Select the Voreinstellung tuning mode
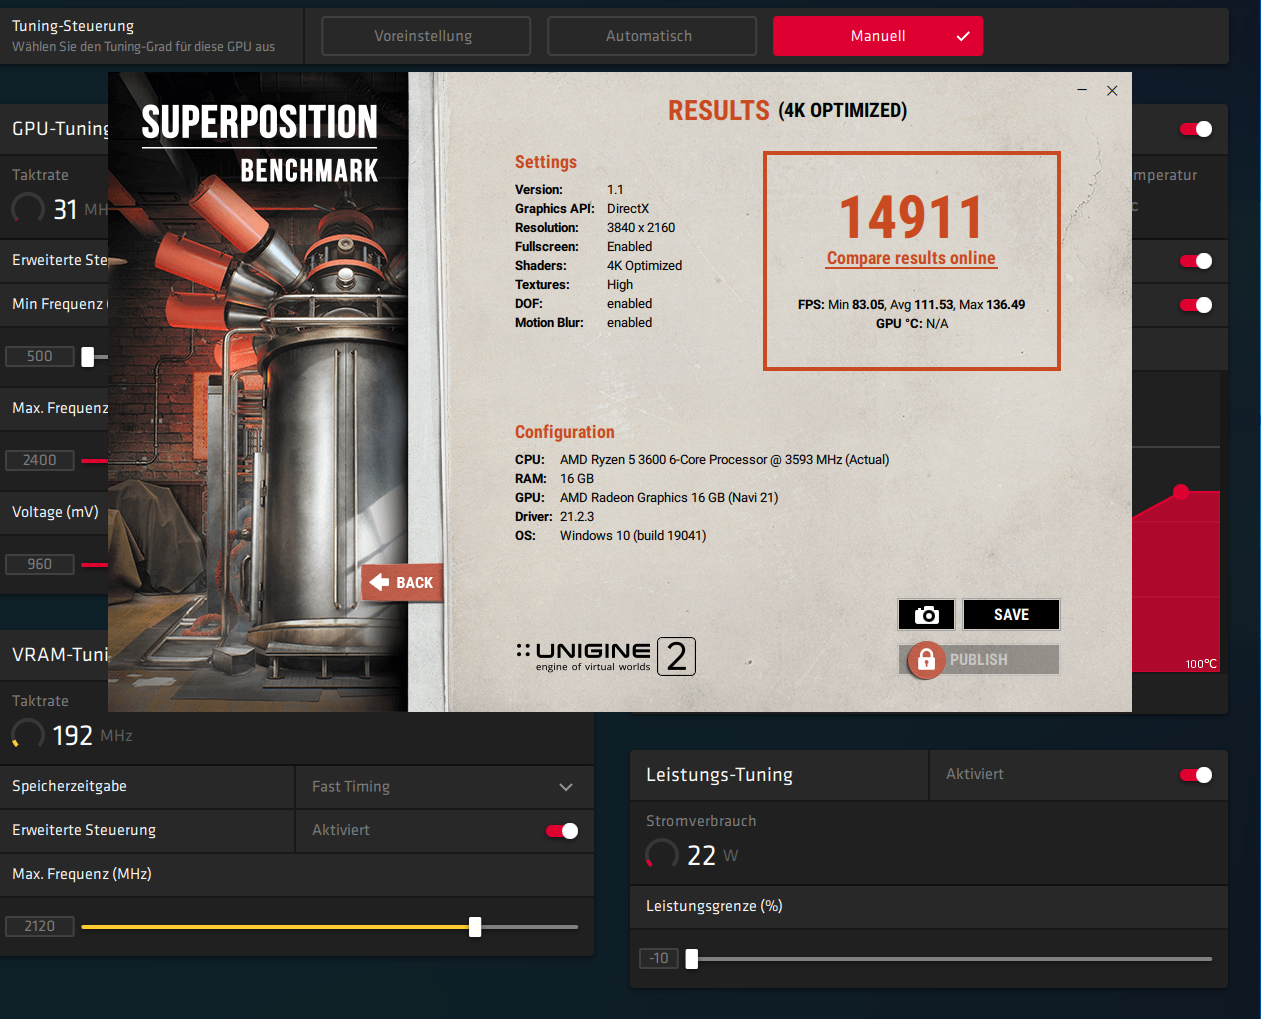 [425, 36]
